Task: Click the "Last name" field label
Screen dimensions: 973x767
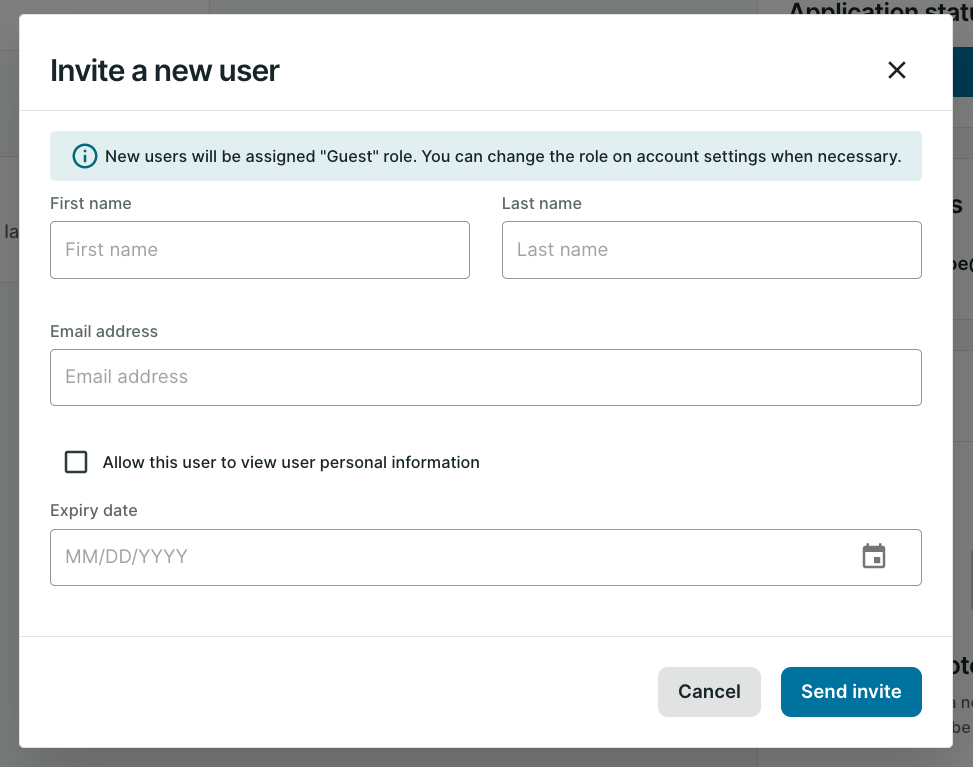Action: coord(542,204)
